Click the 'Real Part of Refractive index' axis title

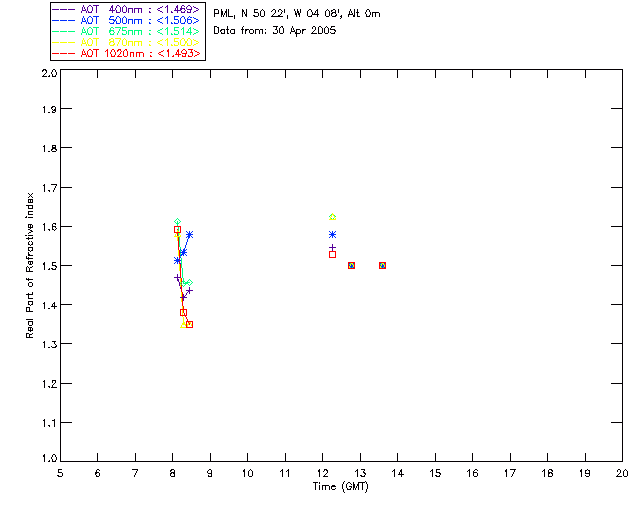(30, 265)
